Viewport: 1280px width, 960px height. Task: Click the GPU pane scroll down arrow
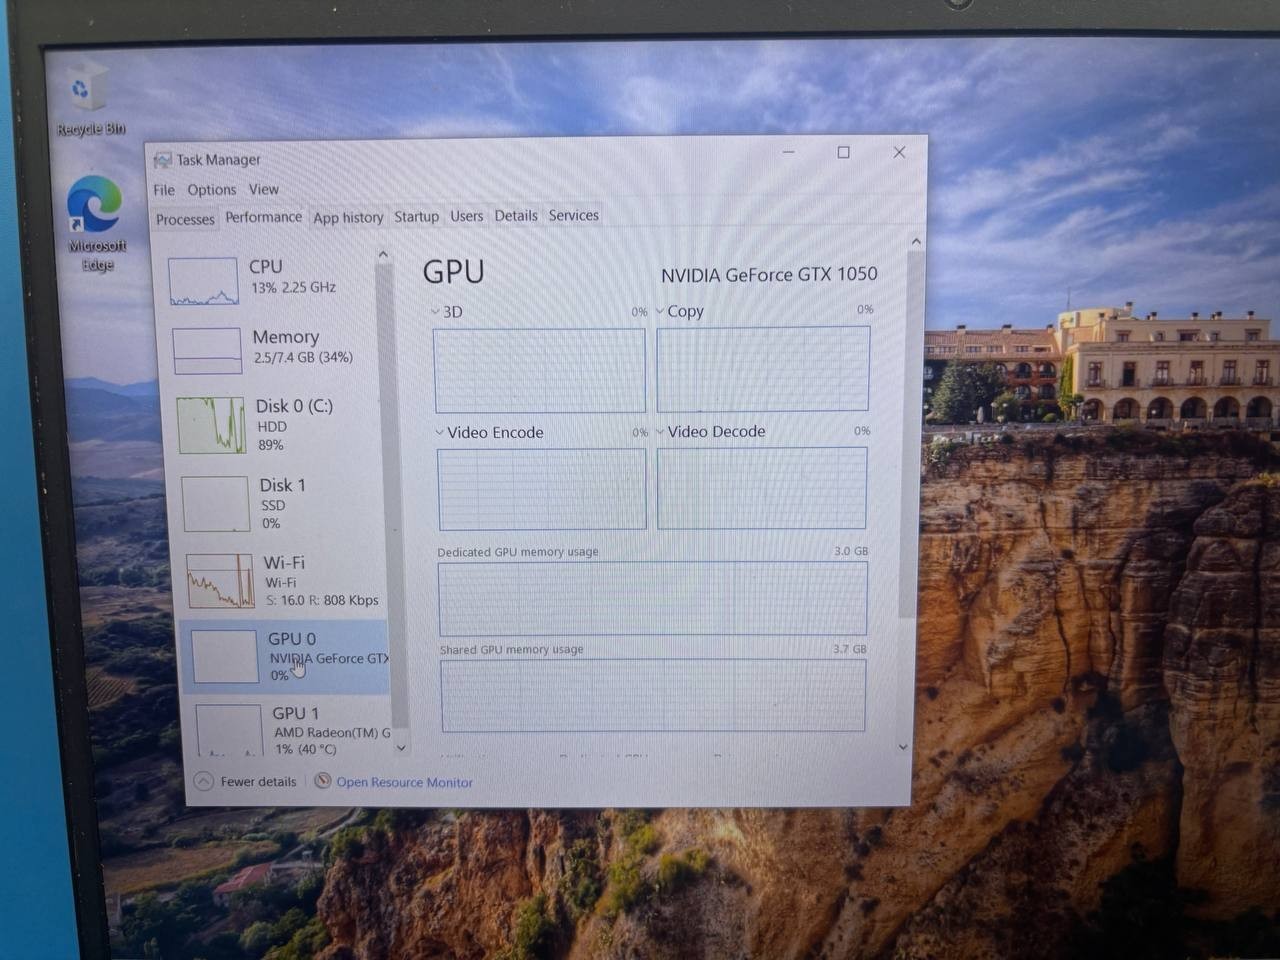click(903, 747)
